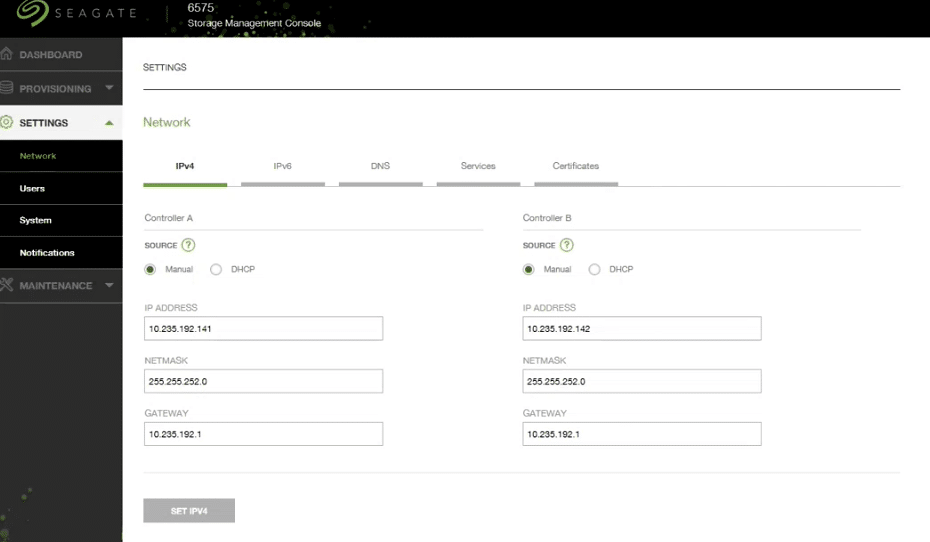
Task: Click the Settings gear icon in sidebar
Action: pos(7,122)
